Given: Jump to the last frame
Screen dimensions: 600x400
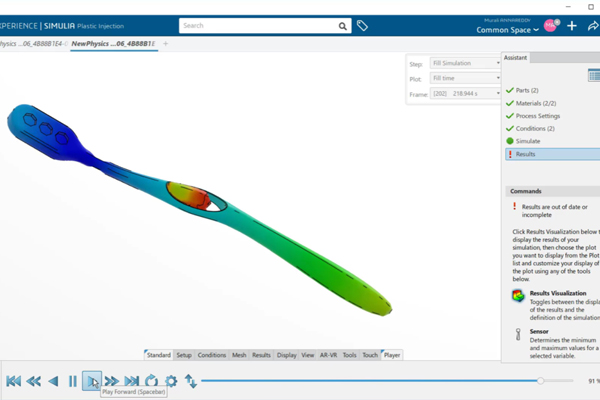Looking at the screenshot, I should click(x=131, y=381).
